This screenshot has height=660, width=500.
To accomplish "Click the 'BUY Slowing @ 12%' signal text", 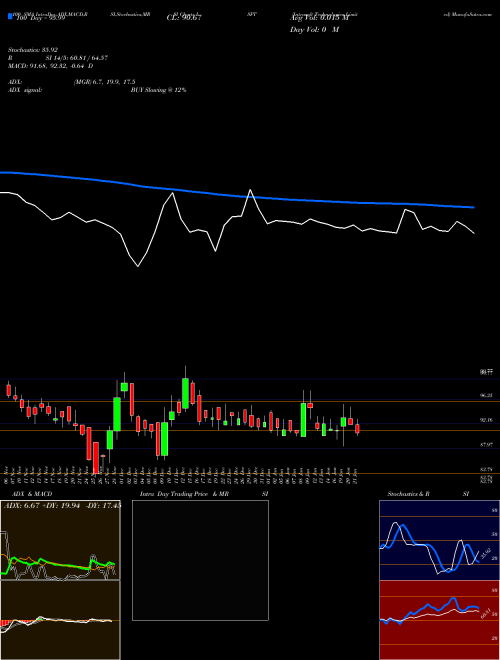I will point(158,90).
